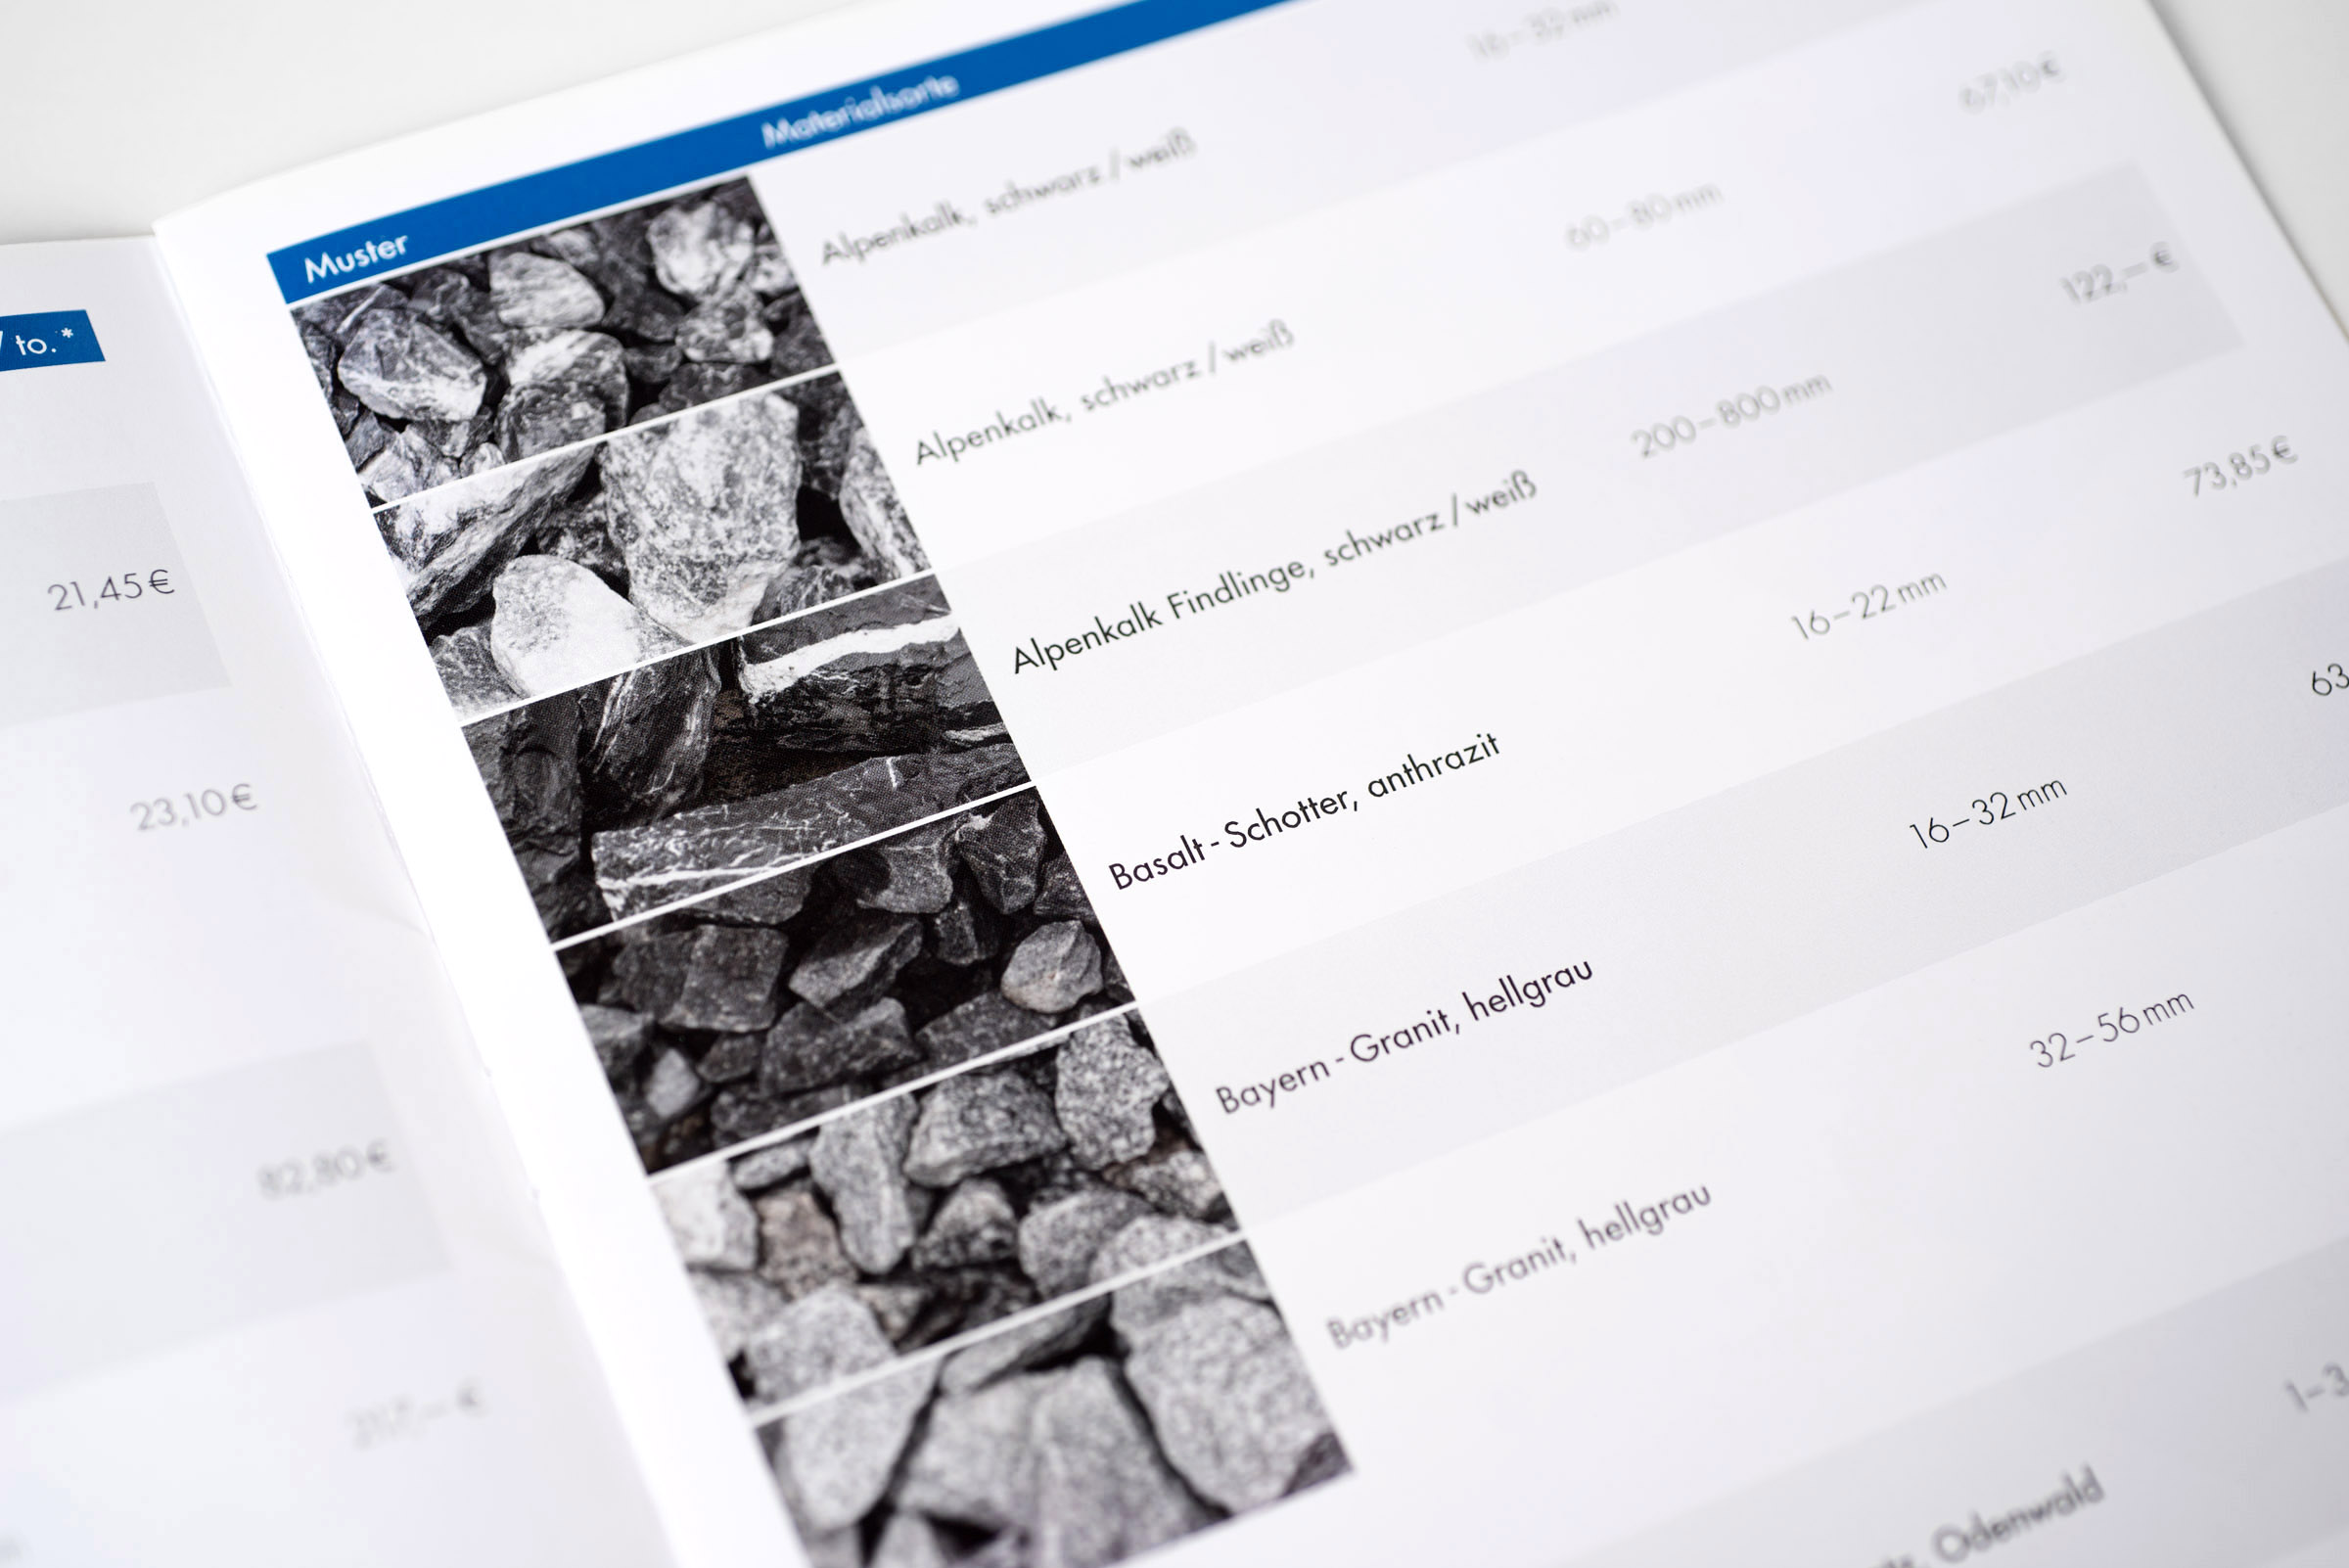
Task: Click the 32–56 mm size text
Action: click(2111, 1030)
